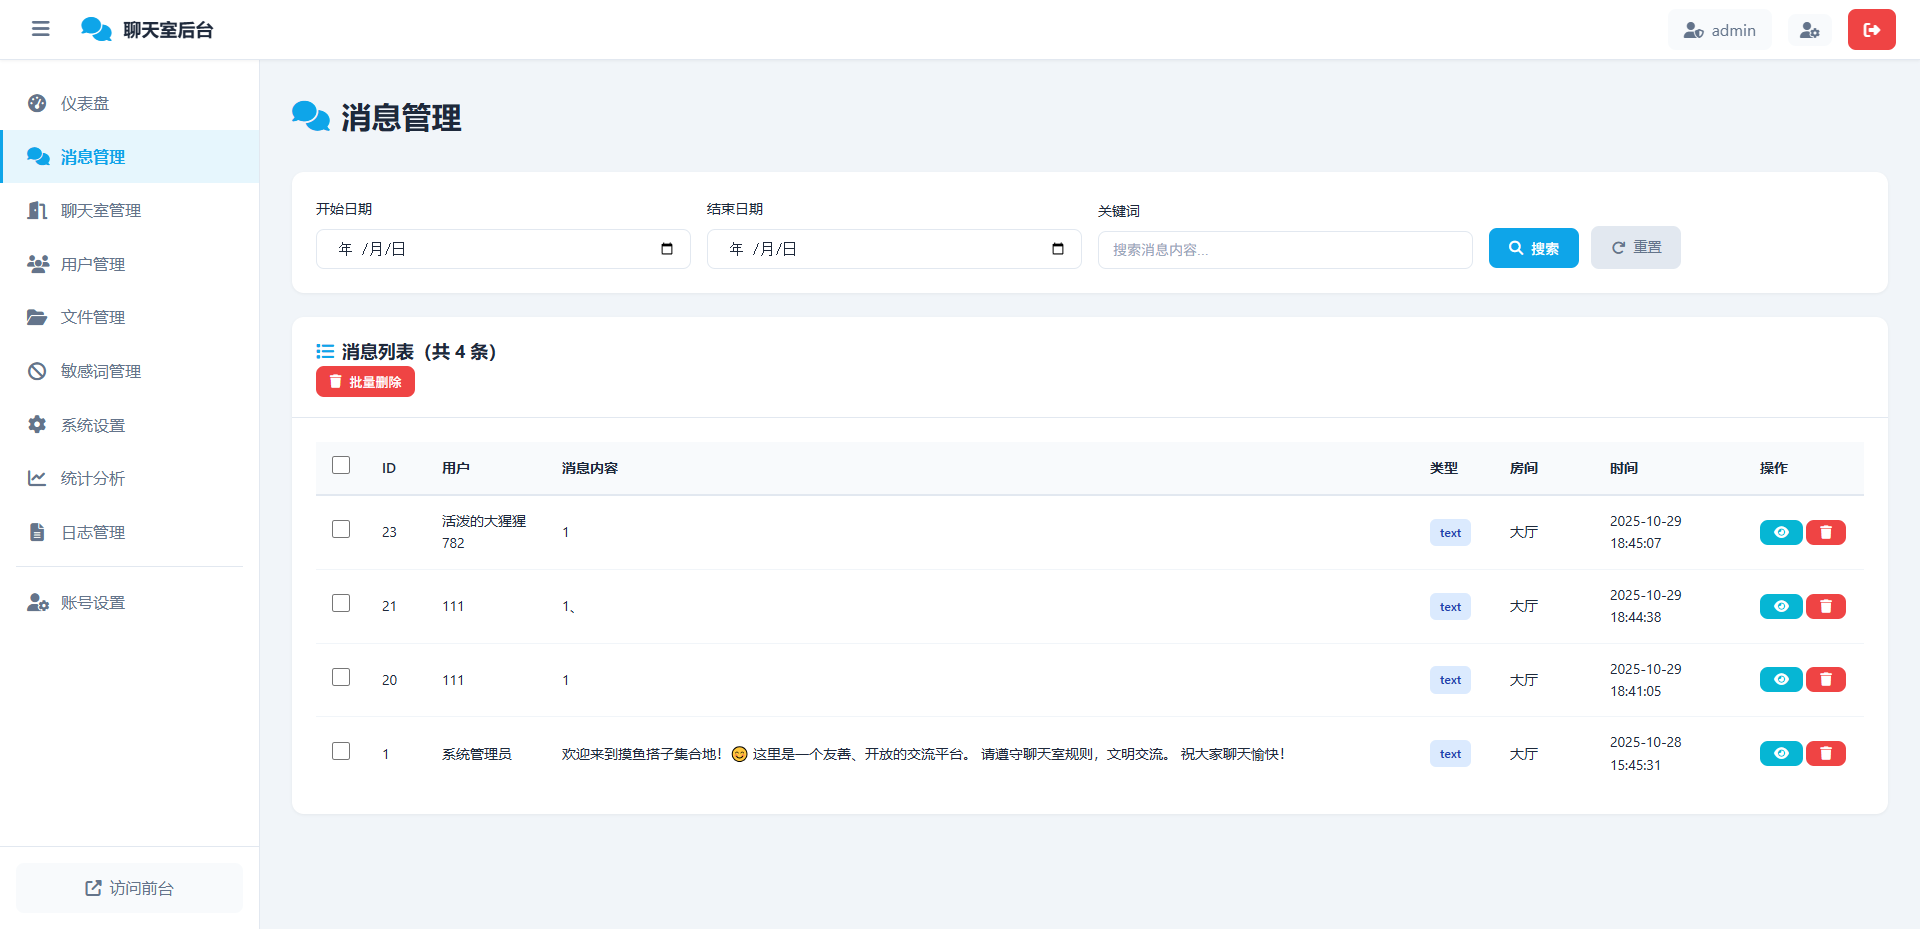View 统计分析 statistics page
The width and height of the screenshot is (1920, 929).
(x=91, y=477)
